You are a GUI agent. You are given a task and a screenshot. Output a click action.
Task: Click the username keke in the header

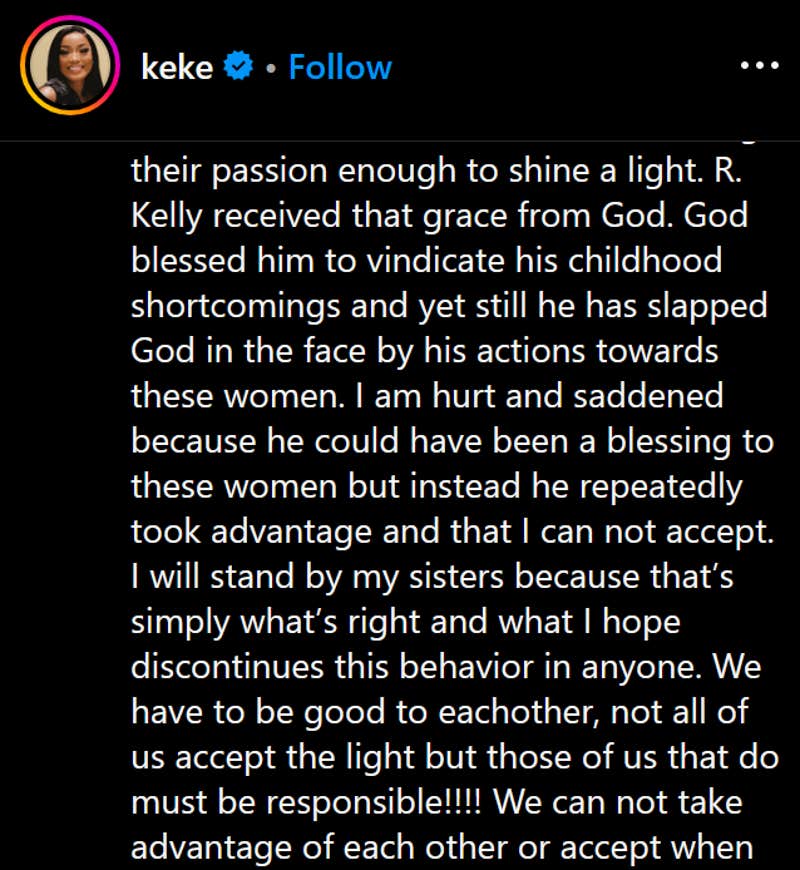(176, 66)
